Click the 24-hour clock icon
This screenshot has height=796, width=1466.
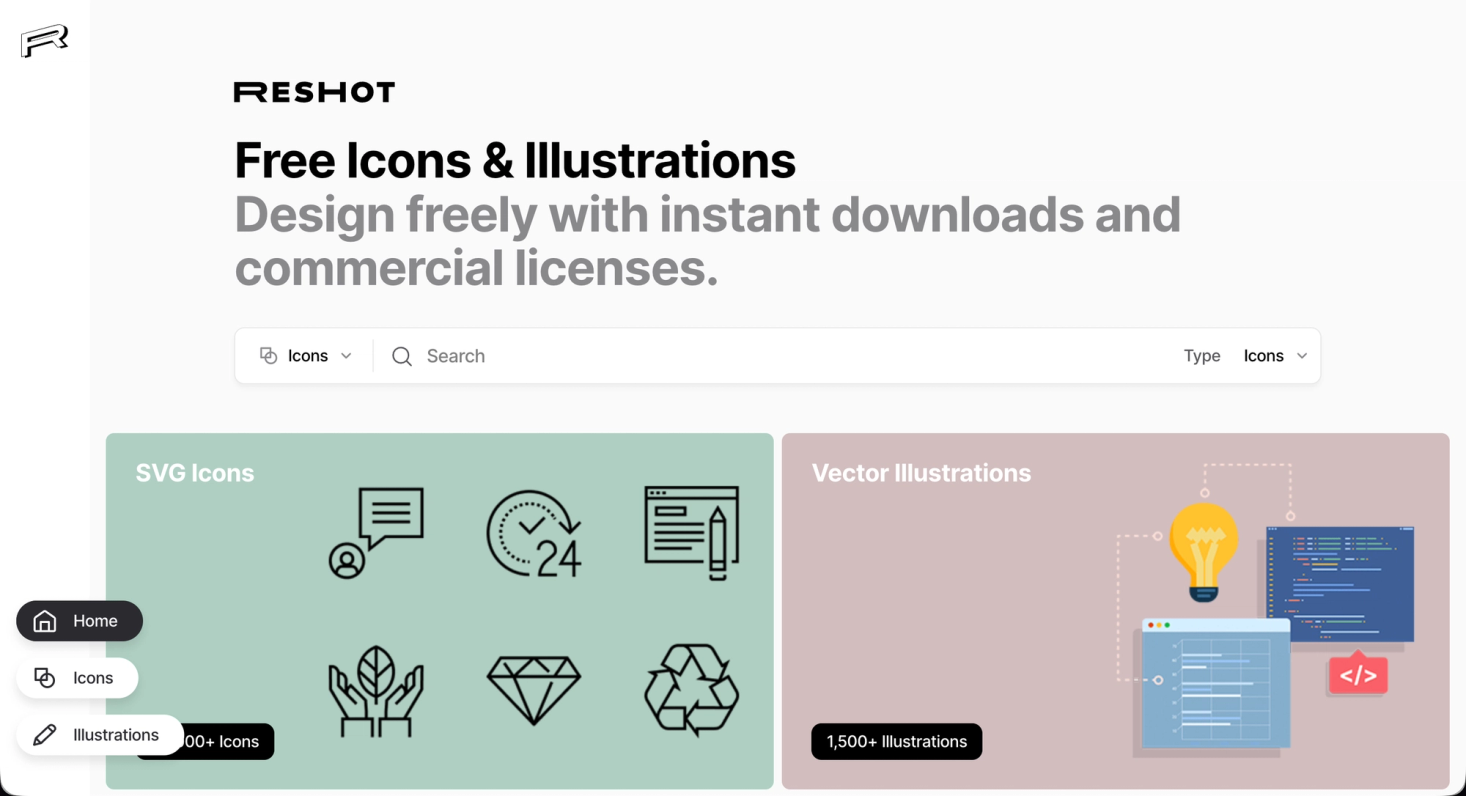tap(534, 533)
